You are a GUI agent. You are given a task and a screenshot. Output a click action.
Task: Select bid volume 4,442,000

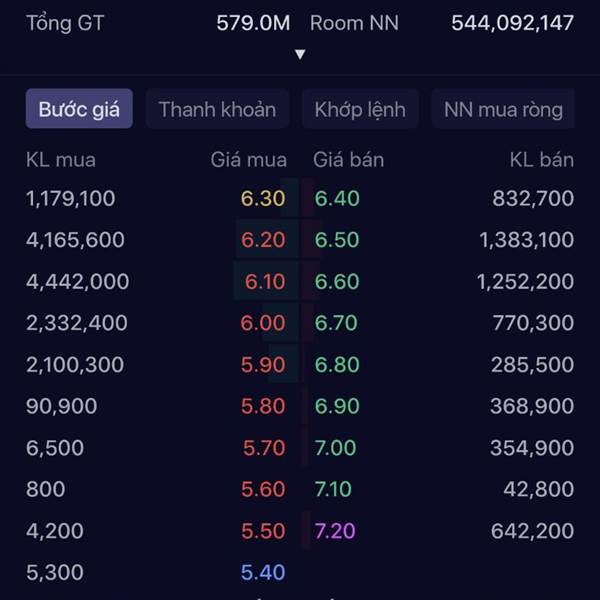click(78, 281)
